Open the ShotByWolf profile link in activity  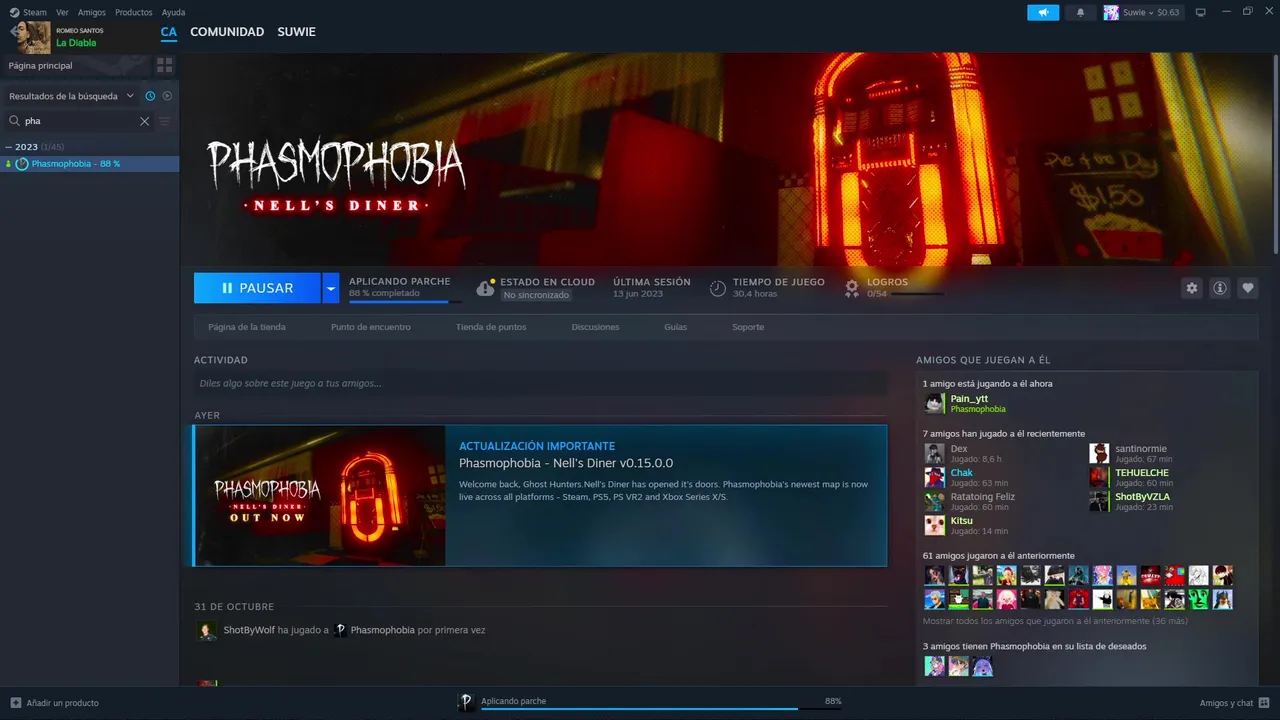[249, 630]
